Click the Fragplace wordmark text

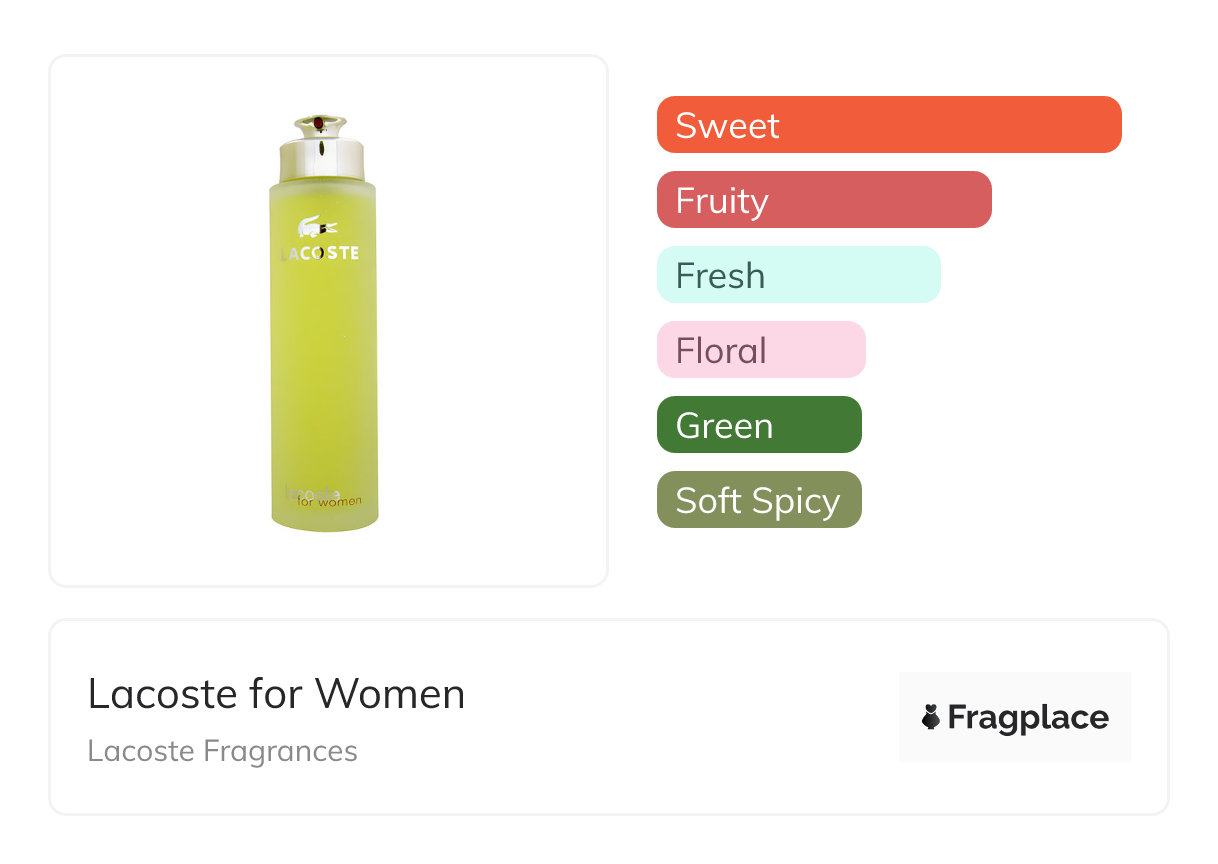(1028, 717)
